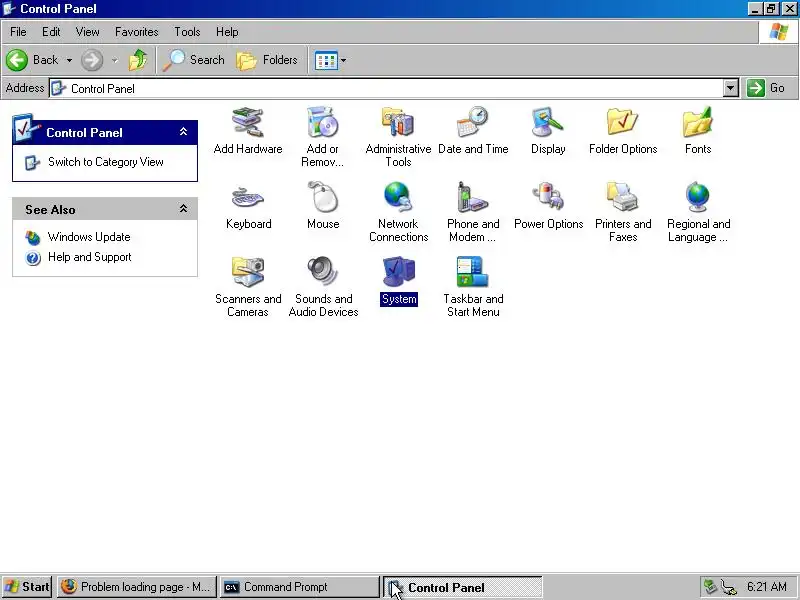Open the Address bar dropdown list
Viewport: 800px width, 600px height.
(x=731, y=88)
